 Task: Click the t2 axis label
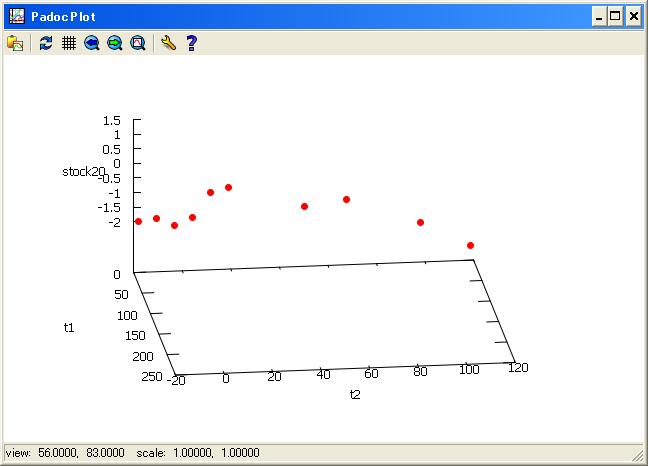click(355, 395)
